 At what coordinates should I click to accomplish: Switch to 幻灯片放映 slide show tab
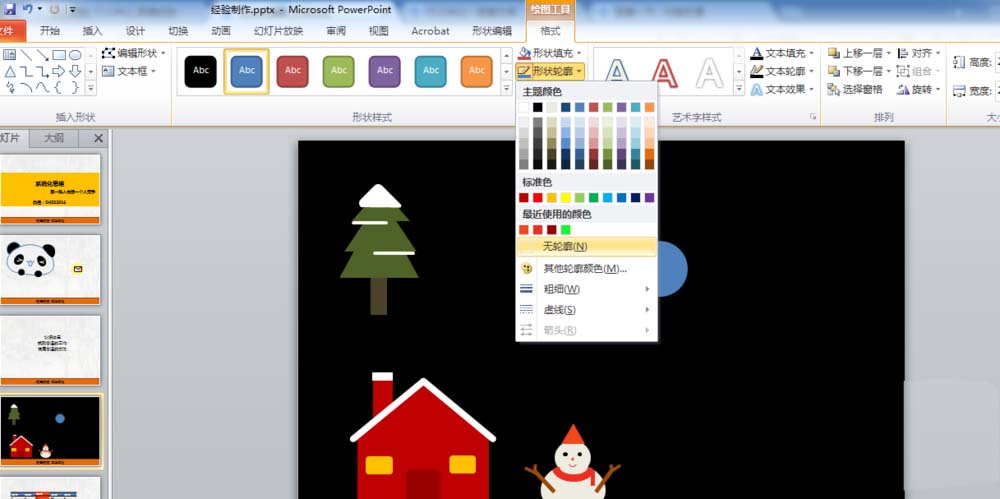pos(278,31)
